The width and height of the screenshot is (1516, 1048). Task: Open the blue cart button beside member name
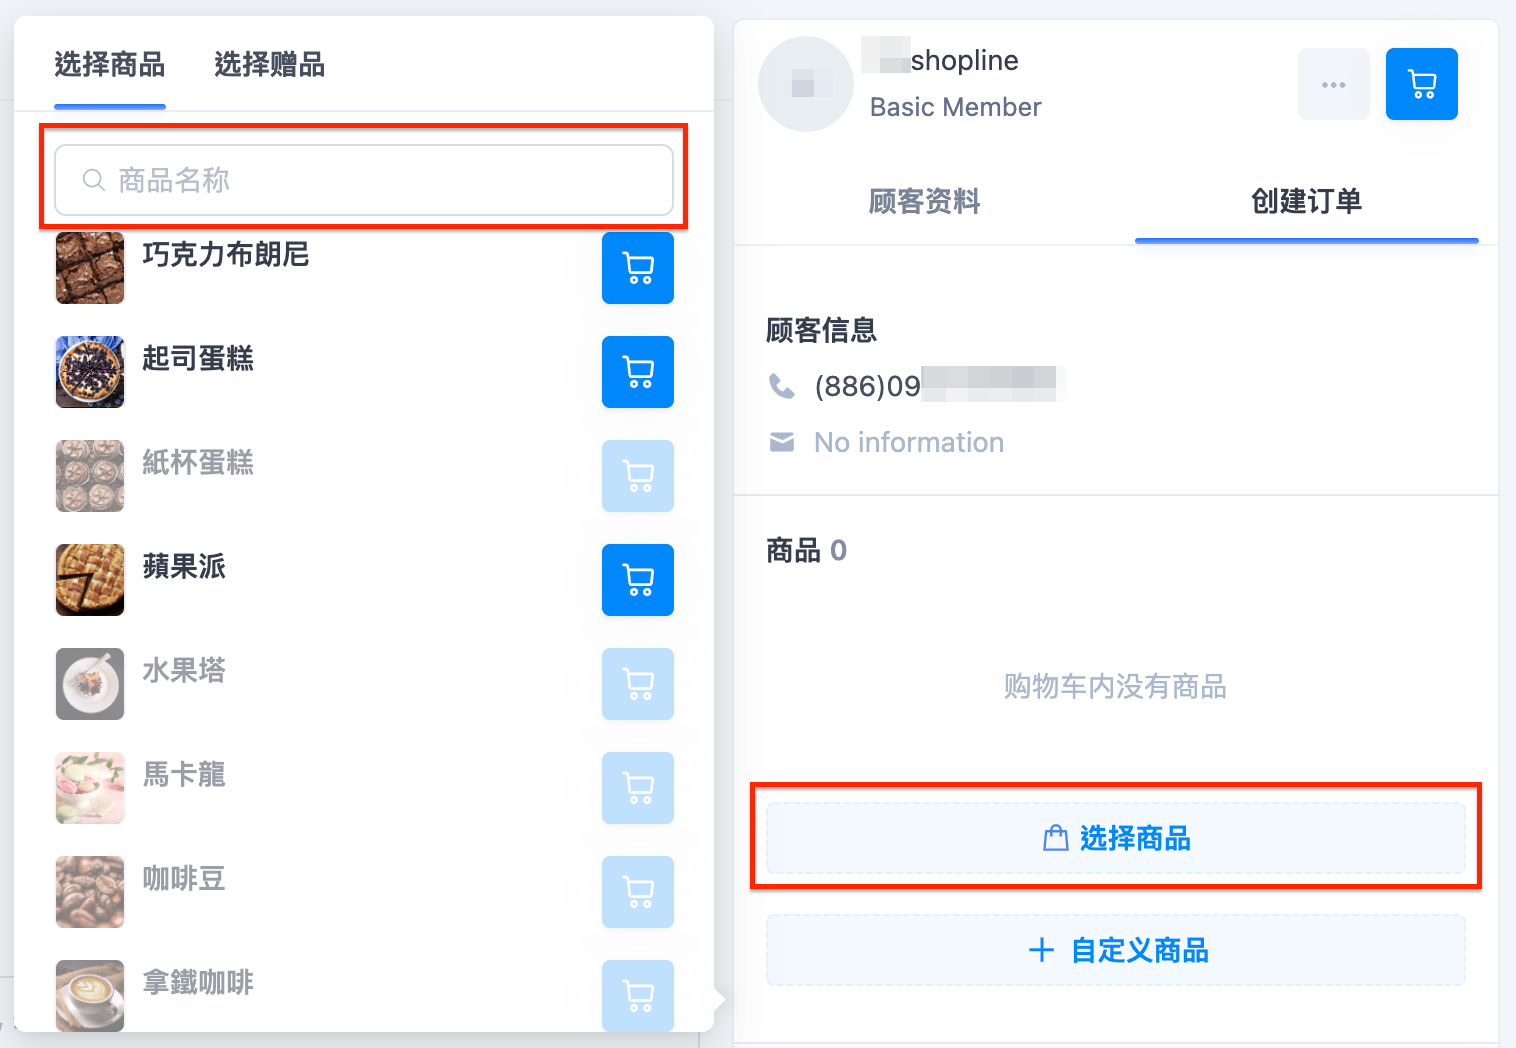(1422, 84)
